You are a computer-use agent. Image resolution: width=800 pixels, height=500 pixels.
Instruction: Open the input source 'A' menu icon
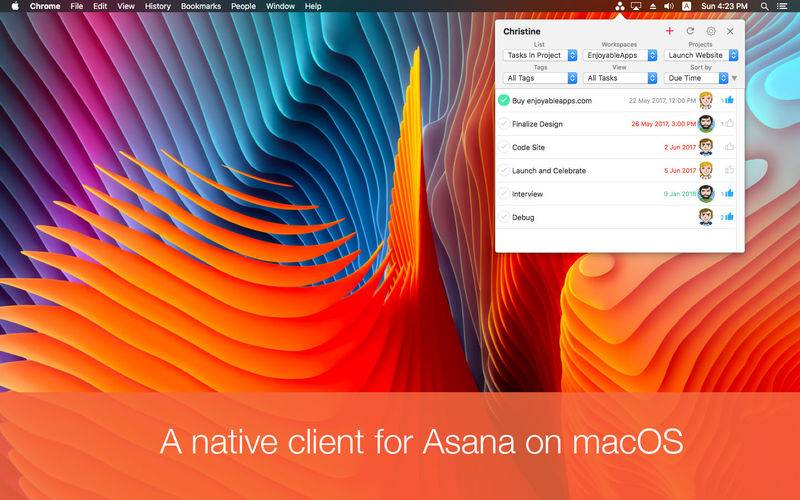[x=687, y=6]
